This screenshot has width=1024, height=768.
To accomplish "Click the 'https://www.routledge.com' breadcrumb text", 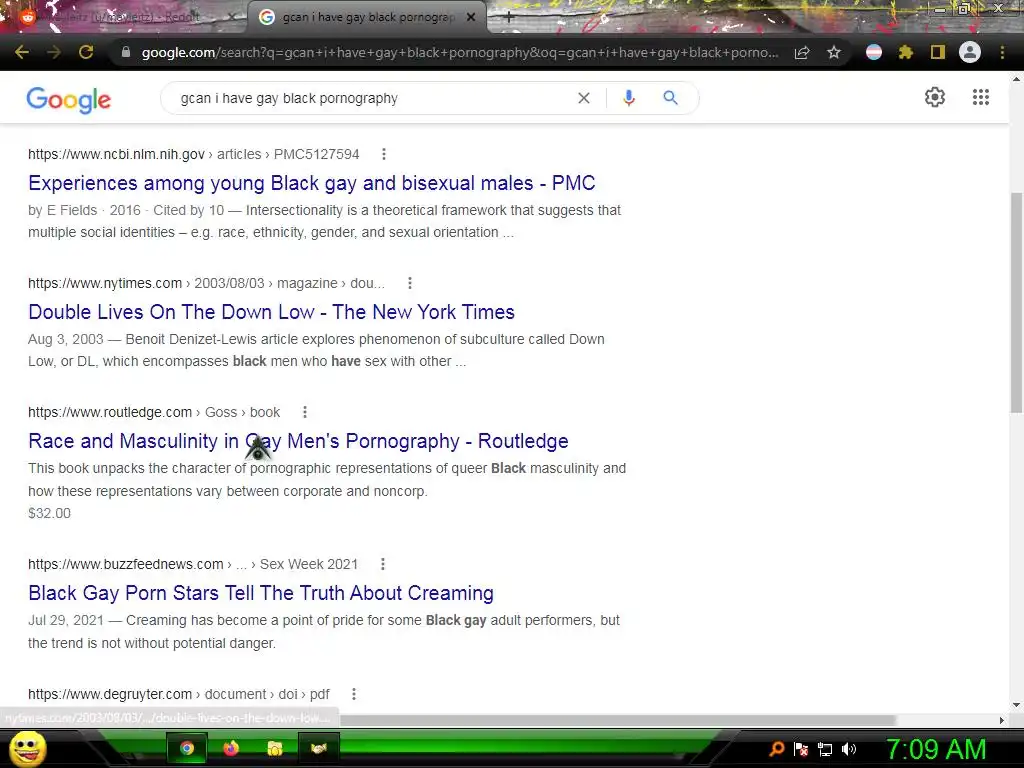I will click(x=110, y=412).
